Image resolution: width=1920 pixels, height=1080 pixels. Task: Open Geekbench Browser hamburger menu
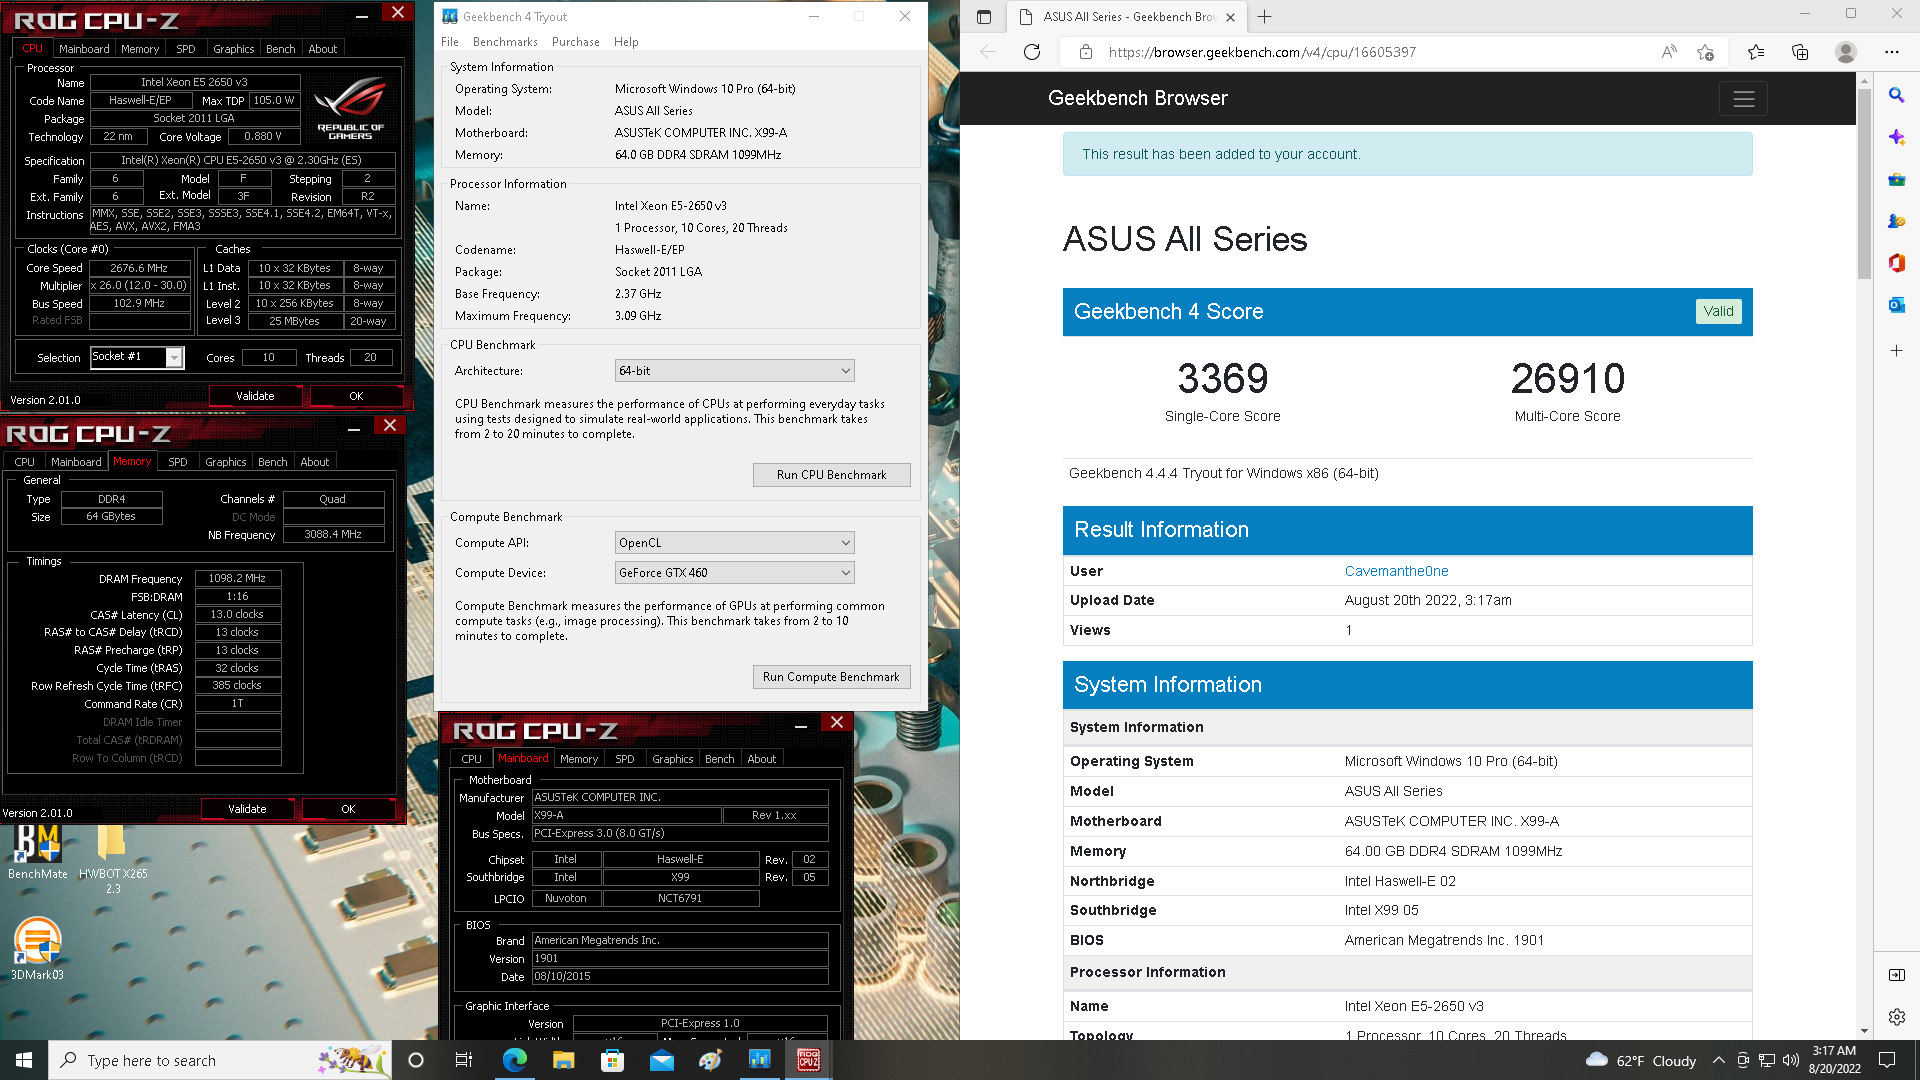pos(1744,98)
